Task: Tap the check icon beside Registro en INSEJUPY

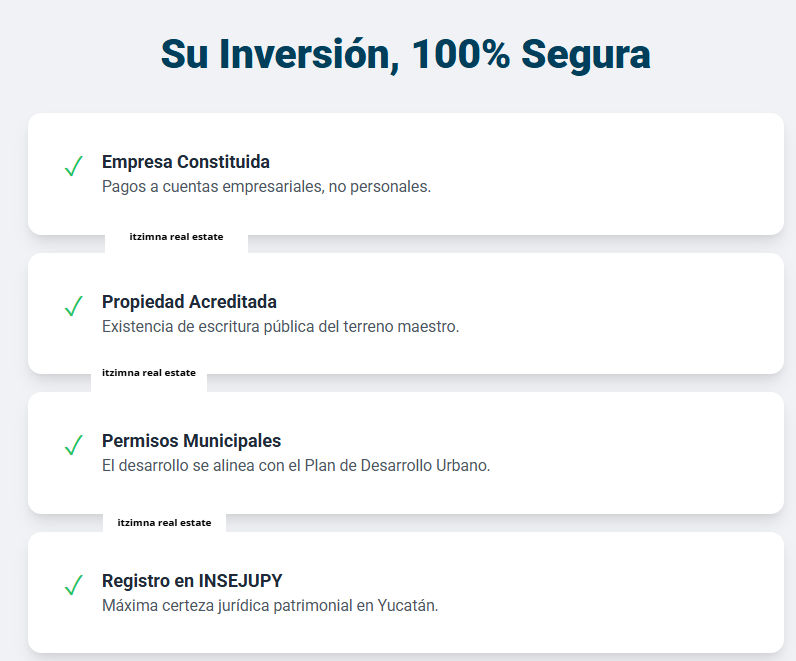Action: click(x=73, y=586)
